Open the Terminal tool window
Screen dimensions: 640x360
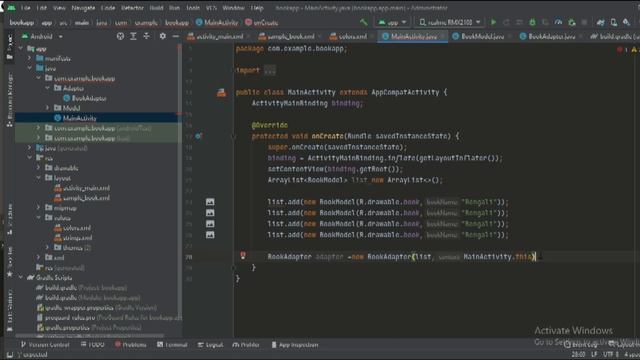tap(172, 345)
